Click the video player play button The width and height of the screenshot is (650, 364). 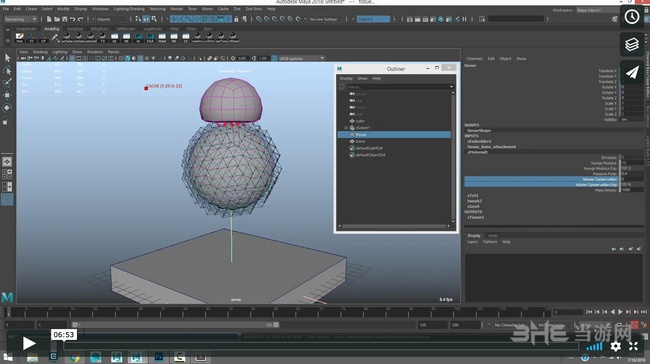pyautogui.click(x=28, y=343)
